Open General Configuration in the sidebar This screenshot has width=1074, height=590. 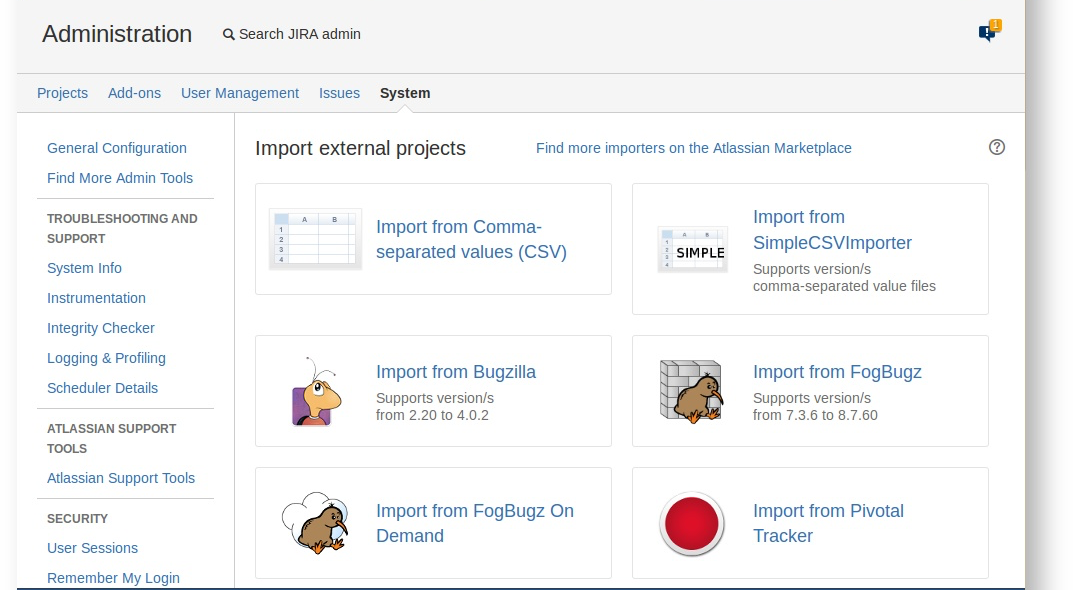click(117, 148)
